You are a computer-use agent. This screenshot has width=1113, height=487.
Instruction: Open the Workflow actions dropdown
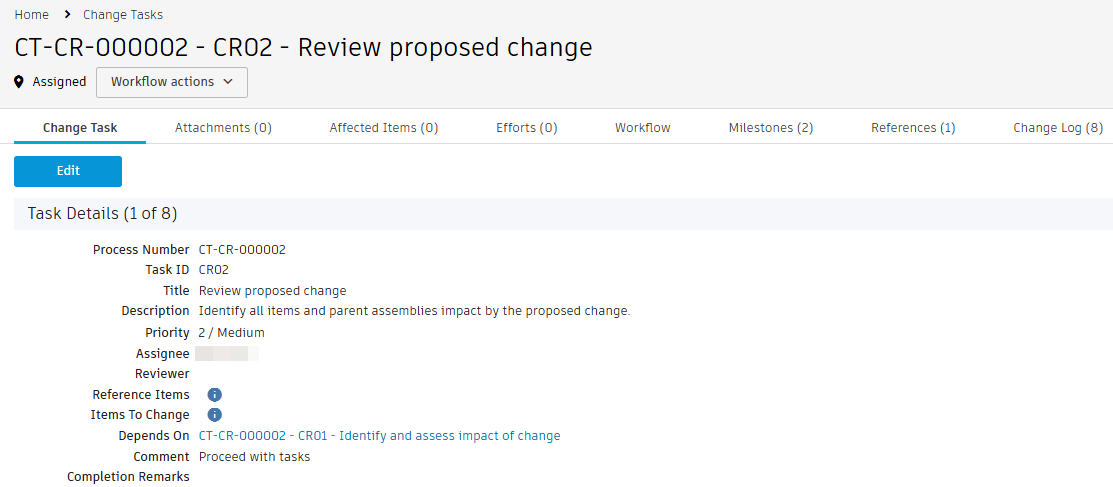click(x=172, y=82)
